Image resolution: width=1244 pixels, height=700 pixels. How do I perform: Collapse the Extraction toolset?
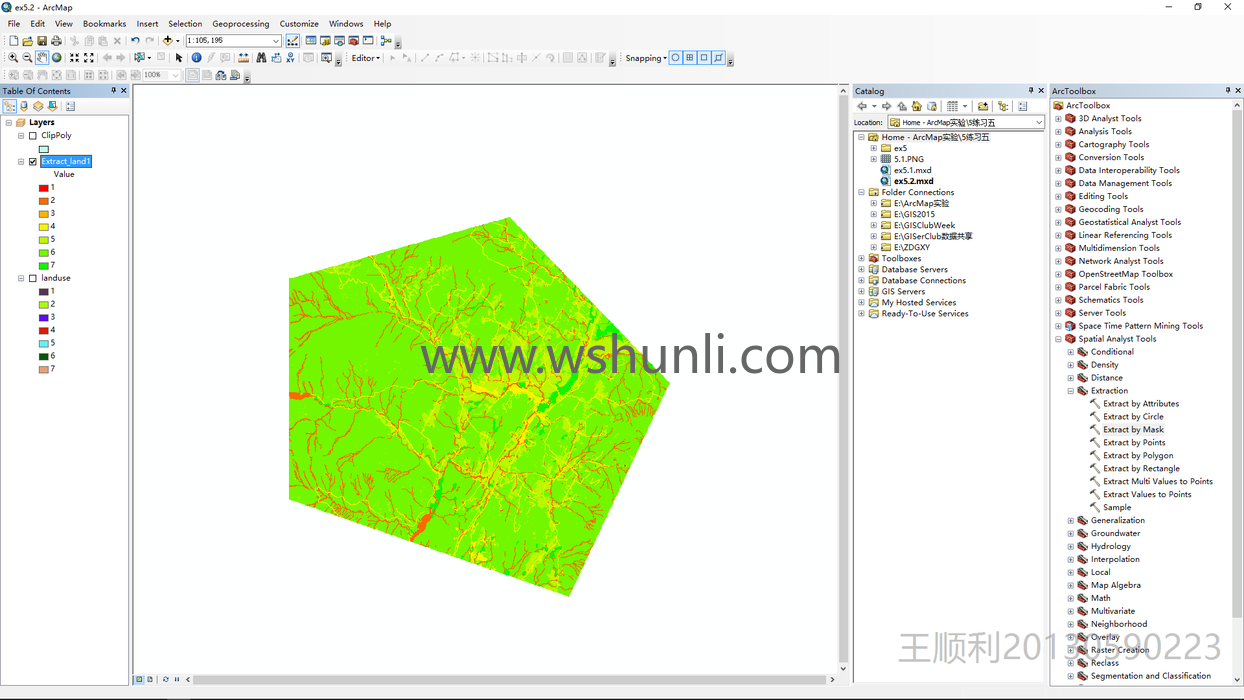pyautogui.click(x=1071, y=391)
